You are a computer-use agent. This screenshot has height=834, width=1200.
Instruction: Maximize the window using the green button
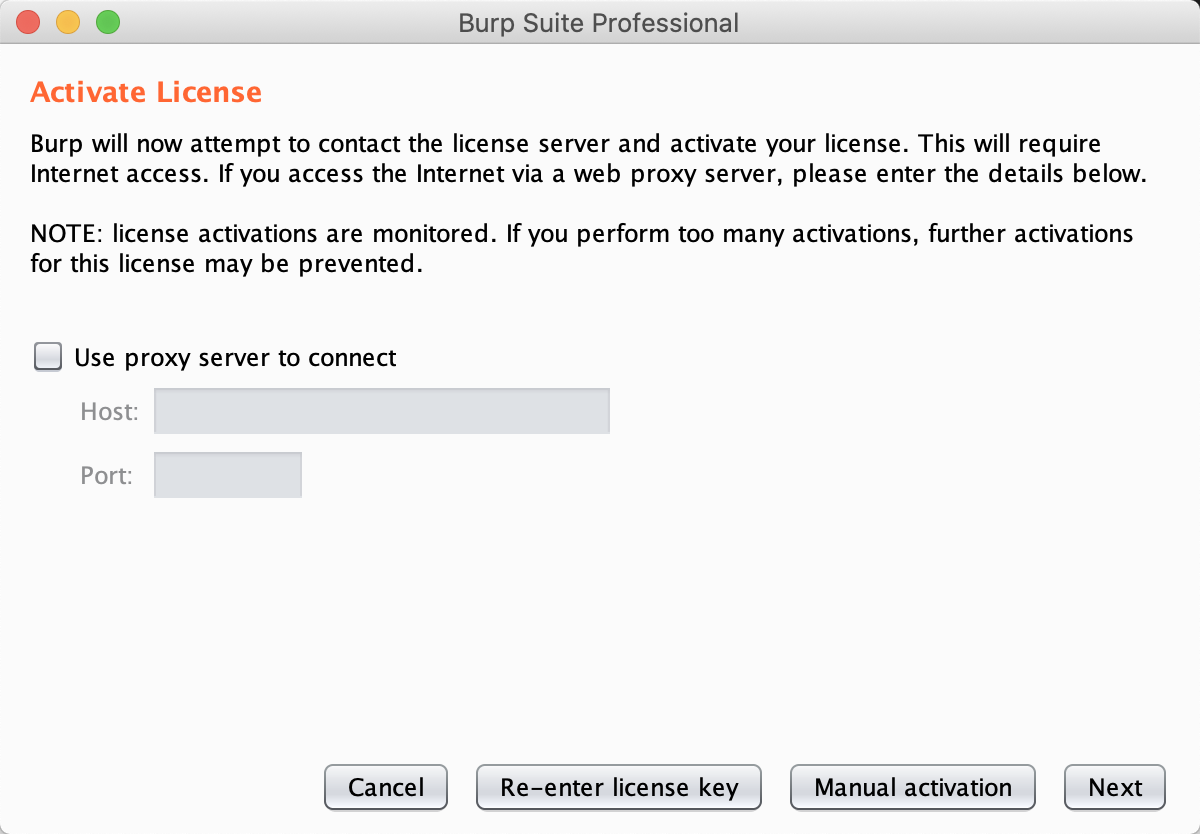click(x=107, y=21)
